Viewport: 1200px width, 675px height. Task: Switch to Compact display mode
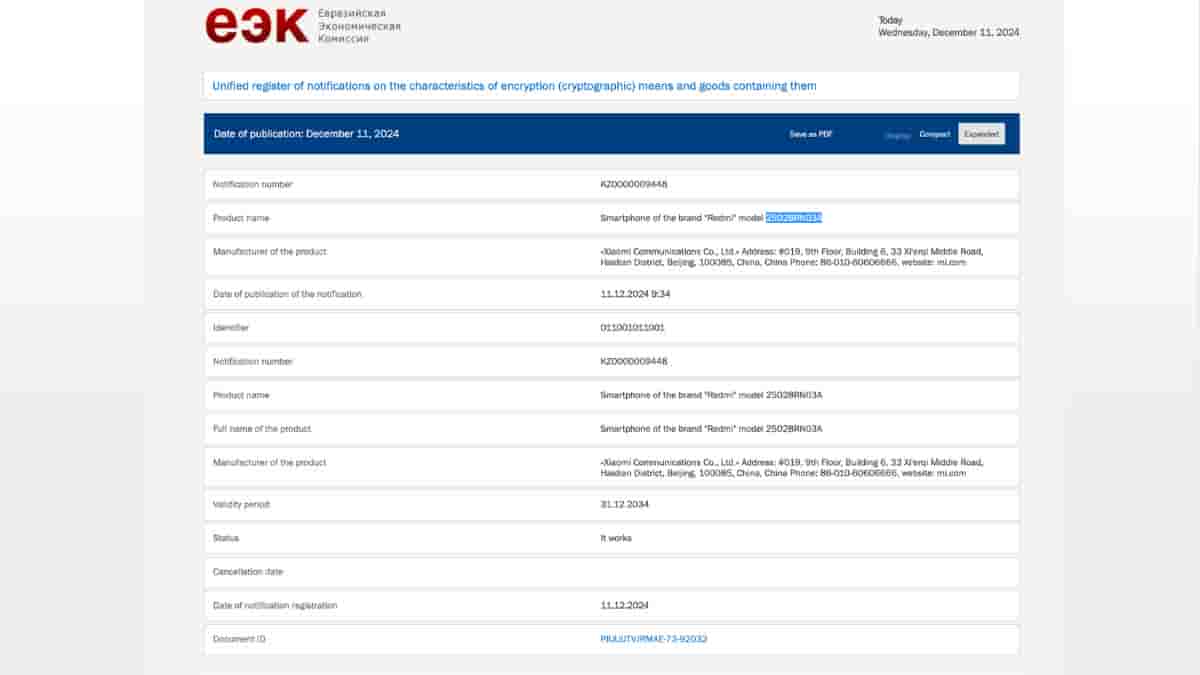(935, 134)
